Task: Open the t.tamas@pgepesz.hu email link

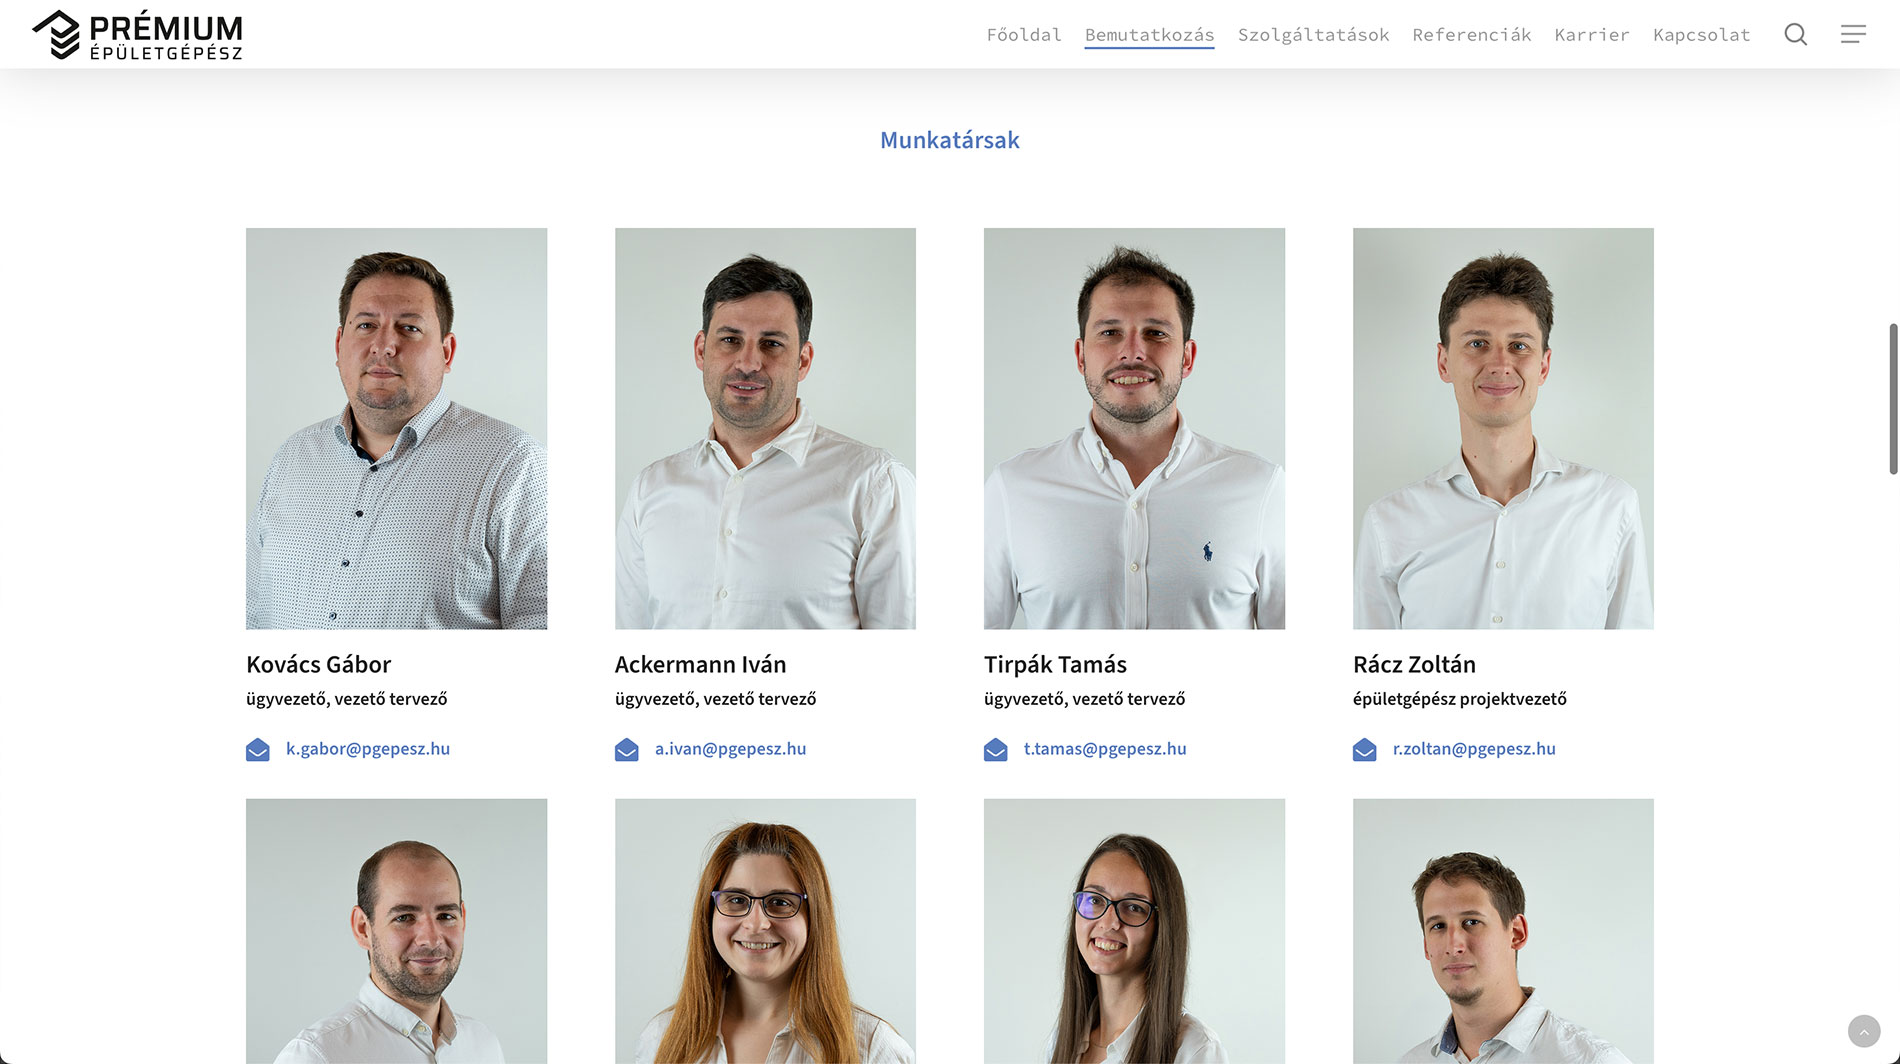Action: pyautogui.click(x=1105, y=749)
